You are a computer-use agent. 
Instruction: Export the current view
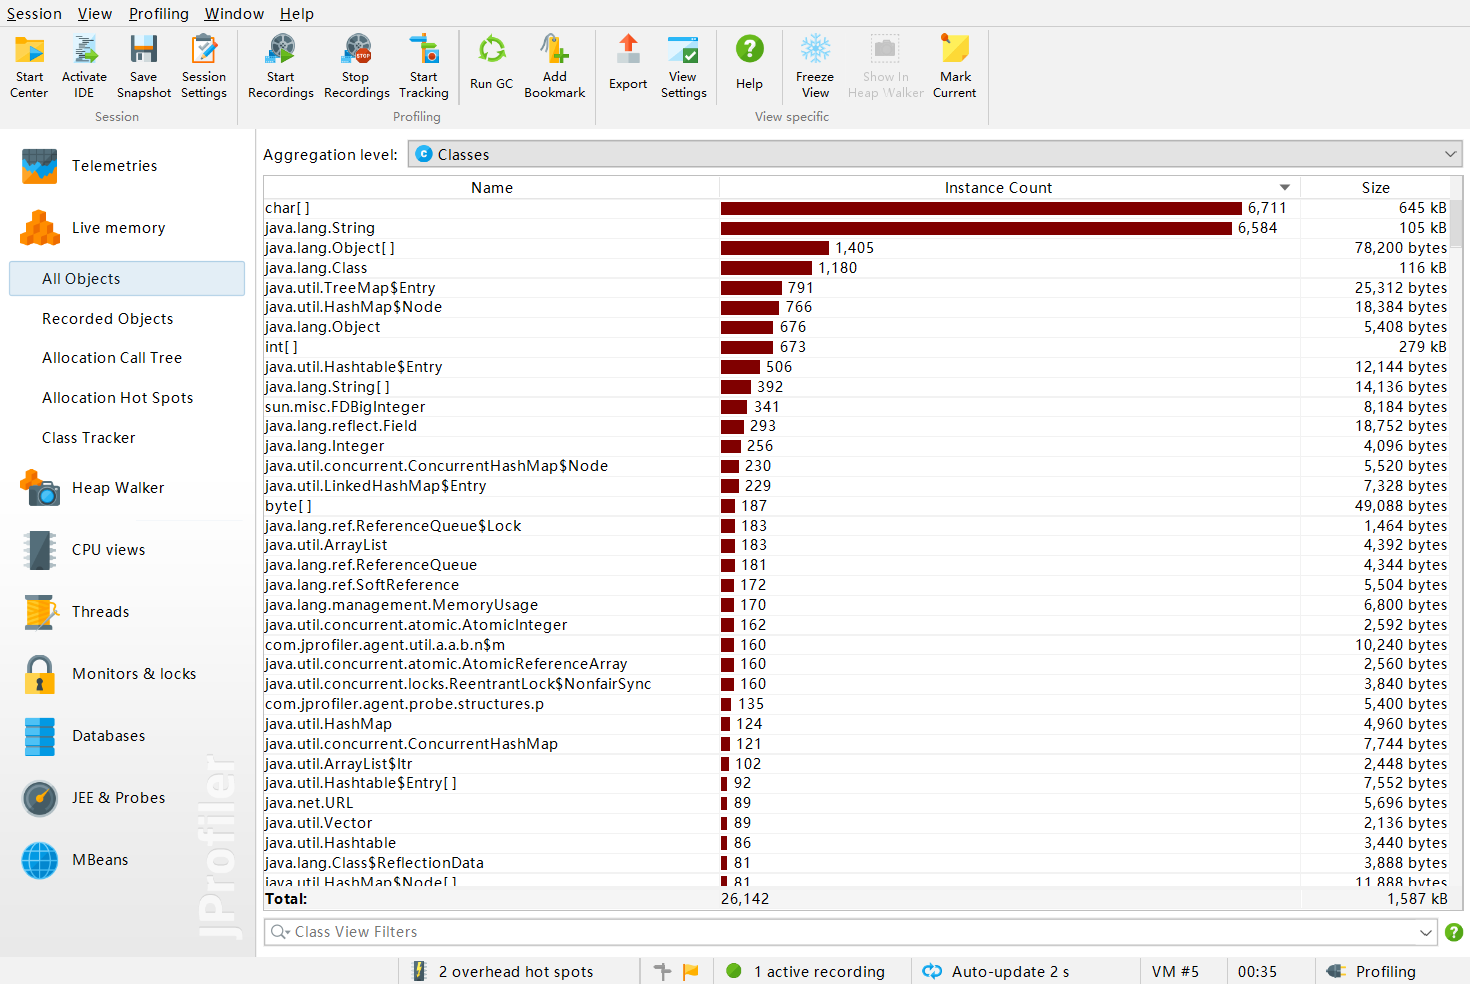tap(628, 62)
